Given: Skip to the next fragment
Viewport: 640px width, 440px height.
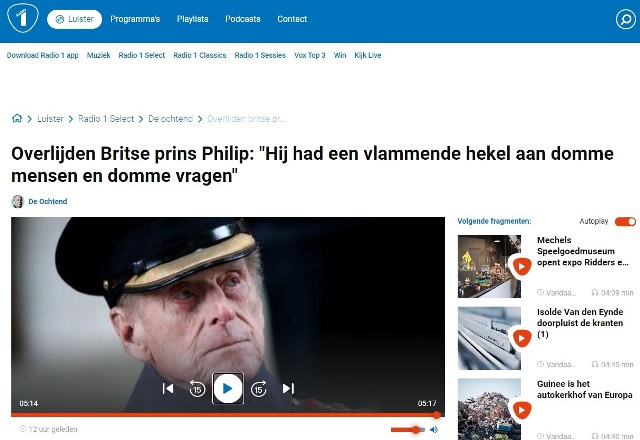Looking at the screenshot, I should (x=288, y=388).
